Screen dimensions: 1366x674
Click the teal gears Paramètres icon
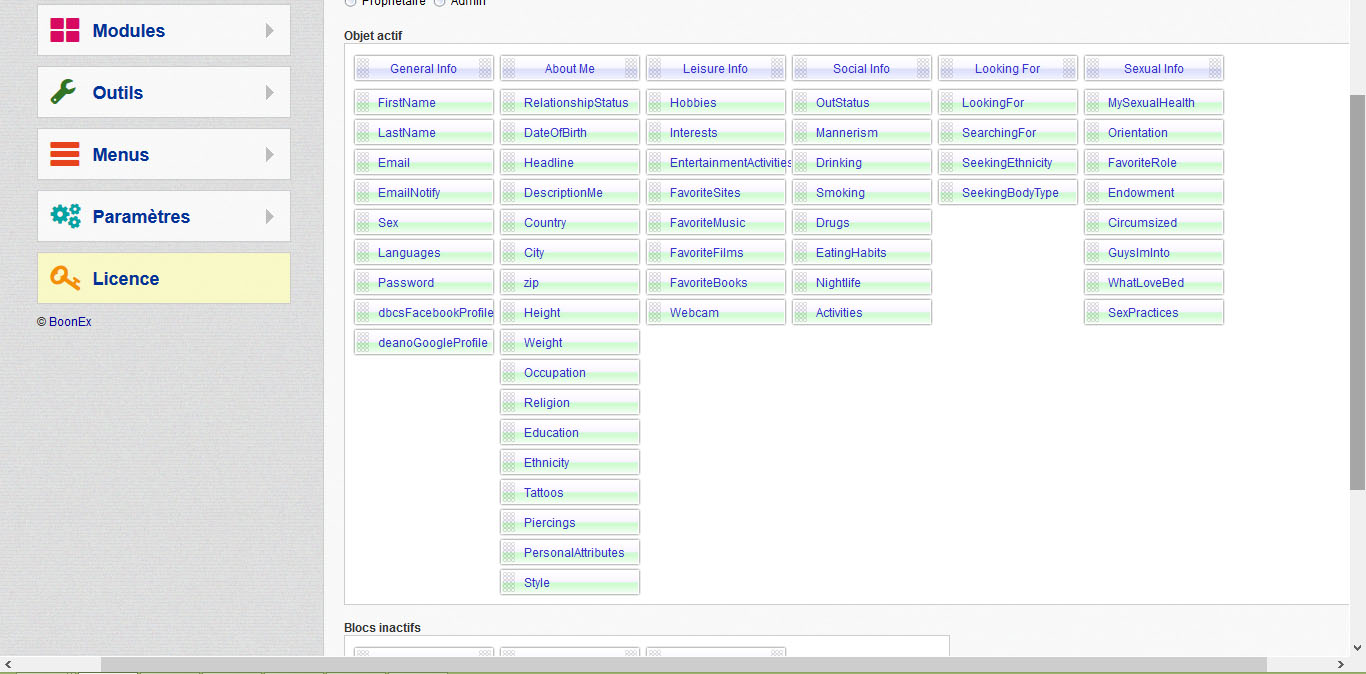(65, 216)
